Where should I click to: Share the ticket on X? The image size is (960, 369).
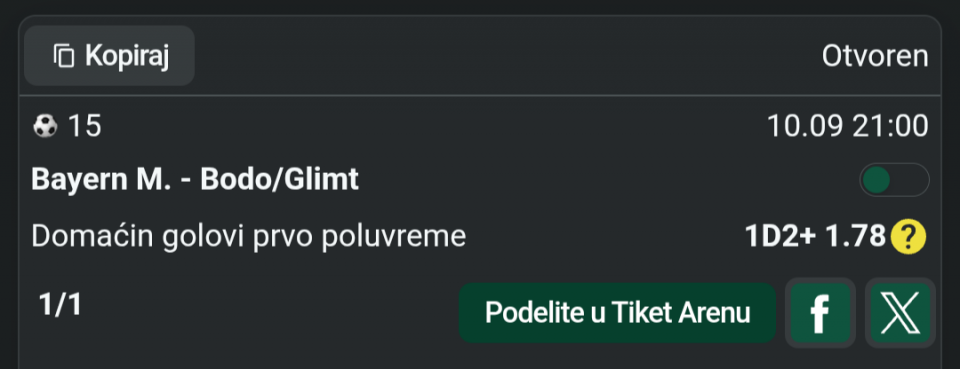click(x=900, y=313)
